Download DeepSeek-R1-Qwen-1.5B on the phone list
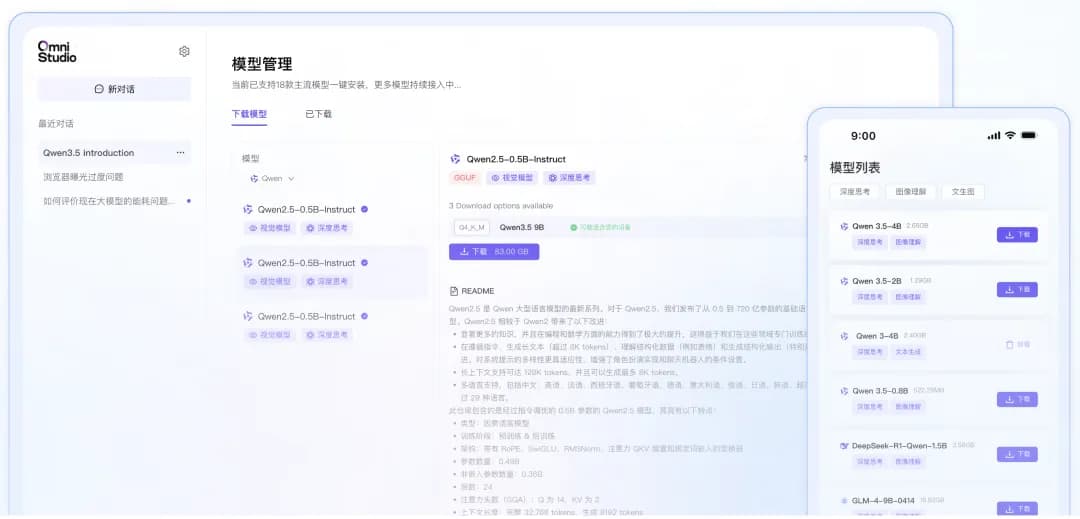 pos(1017,454)
